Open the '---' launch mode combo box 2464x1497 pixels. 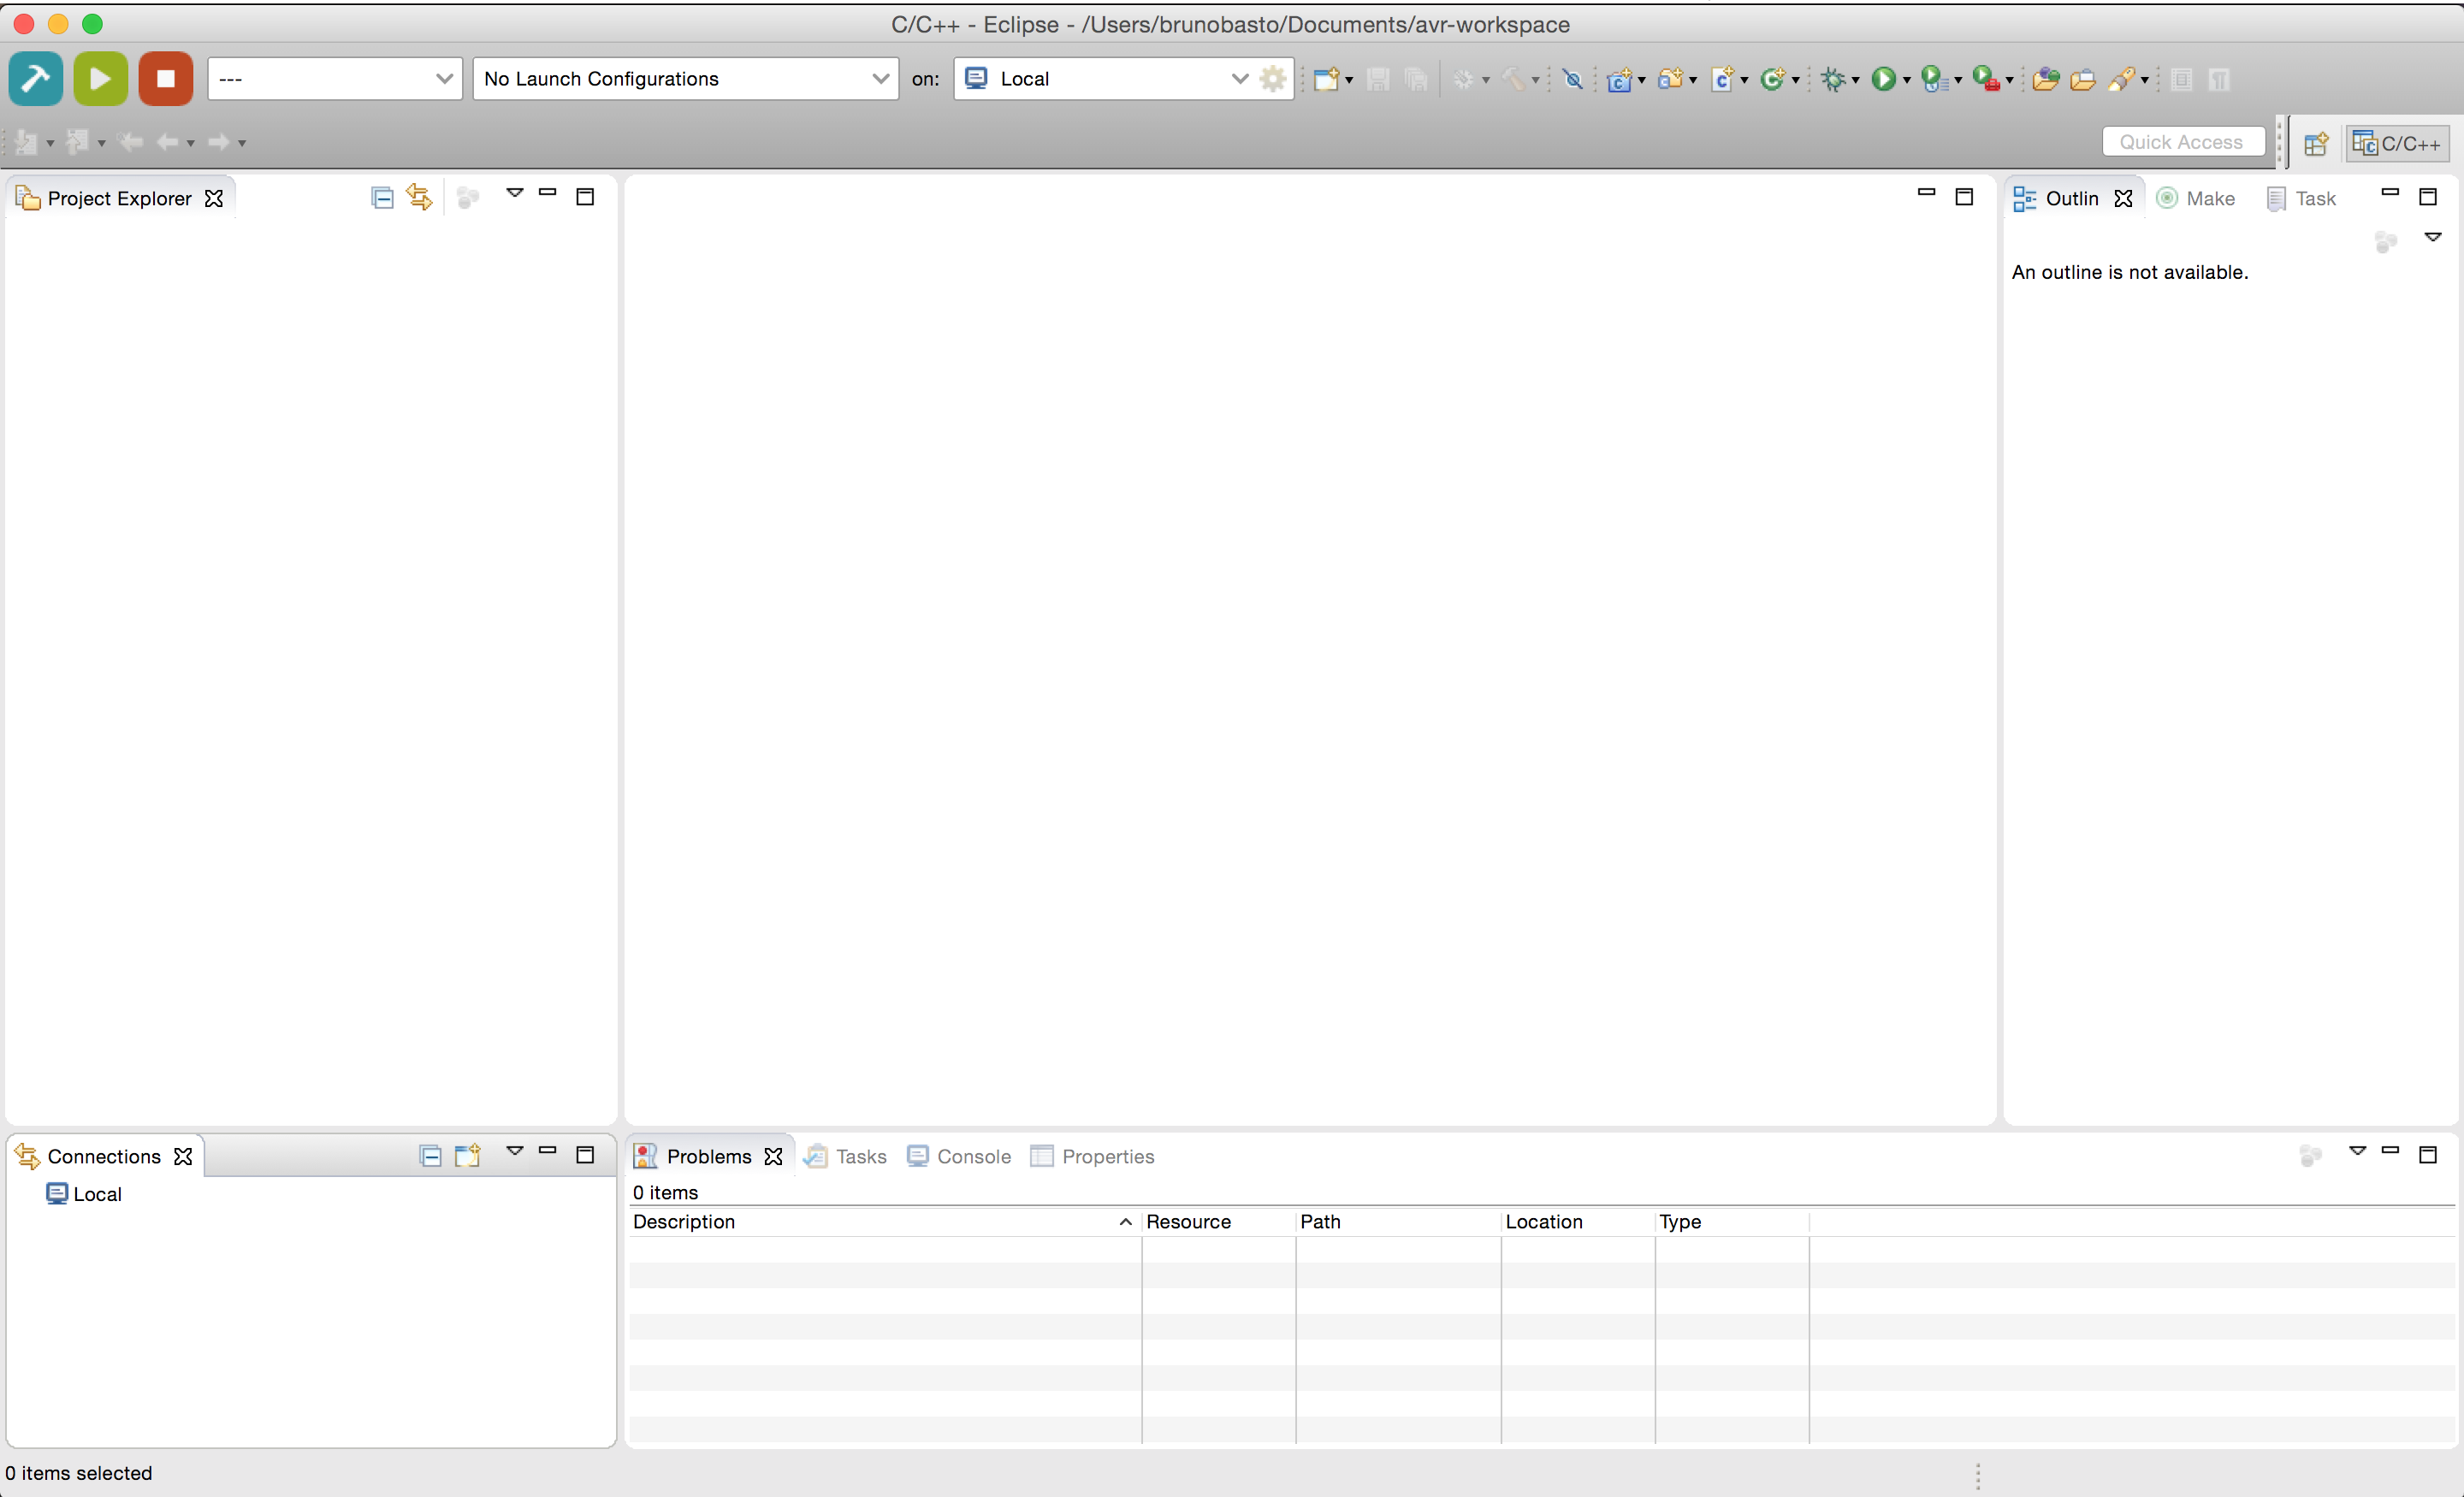tap(335, 78)
